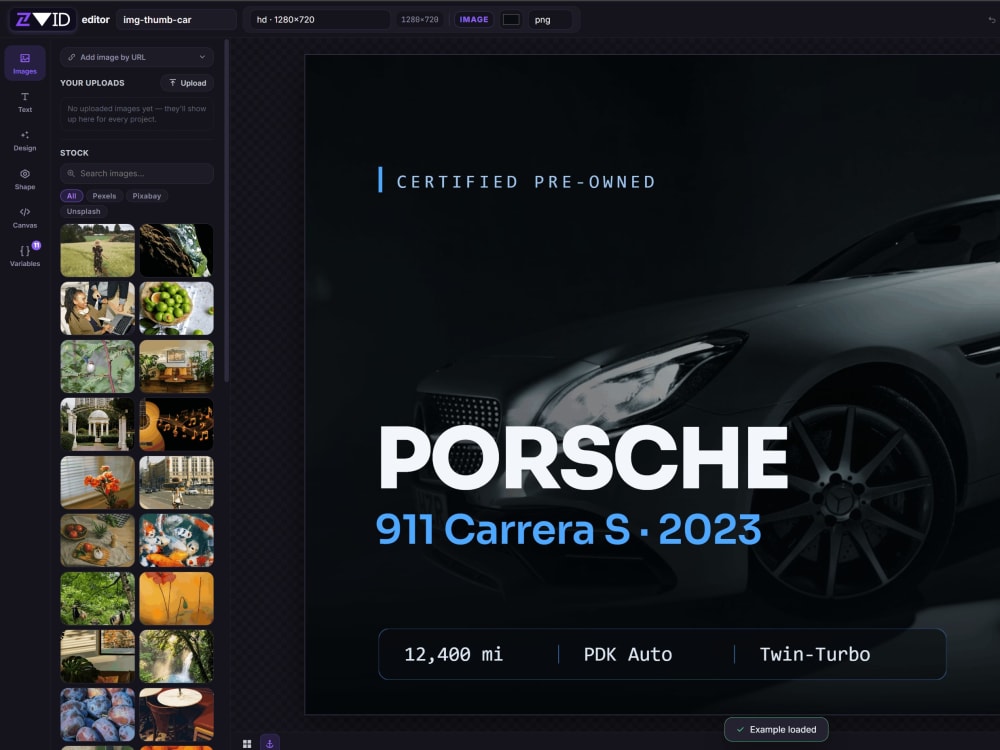Pick the koi fish thumbnail

click(177, 540)
